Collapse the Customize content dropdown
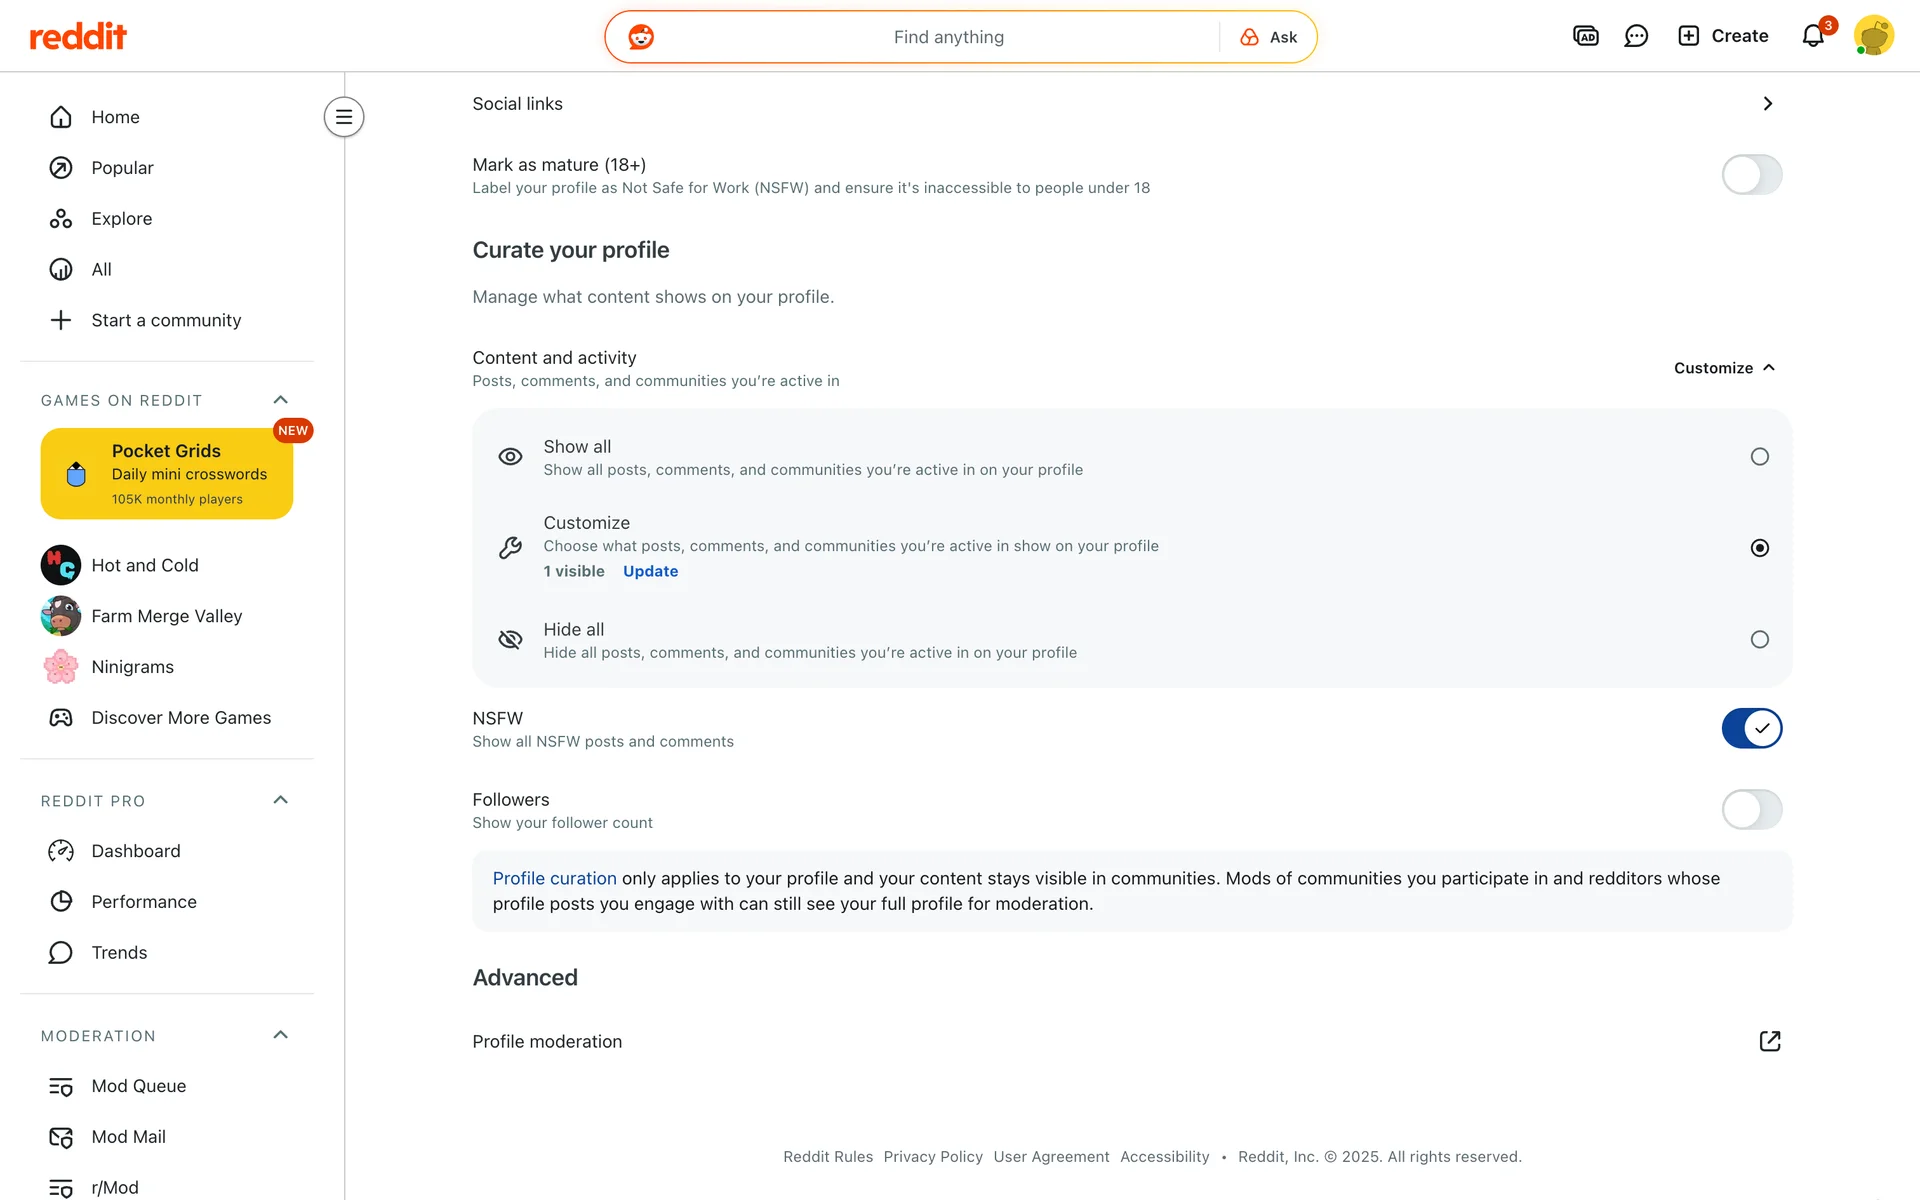Image resolution: width=1920 pixels, height=1200 pixels. click(1724, 368)
